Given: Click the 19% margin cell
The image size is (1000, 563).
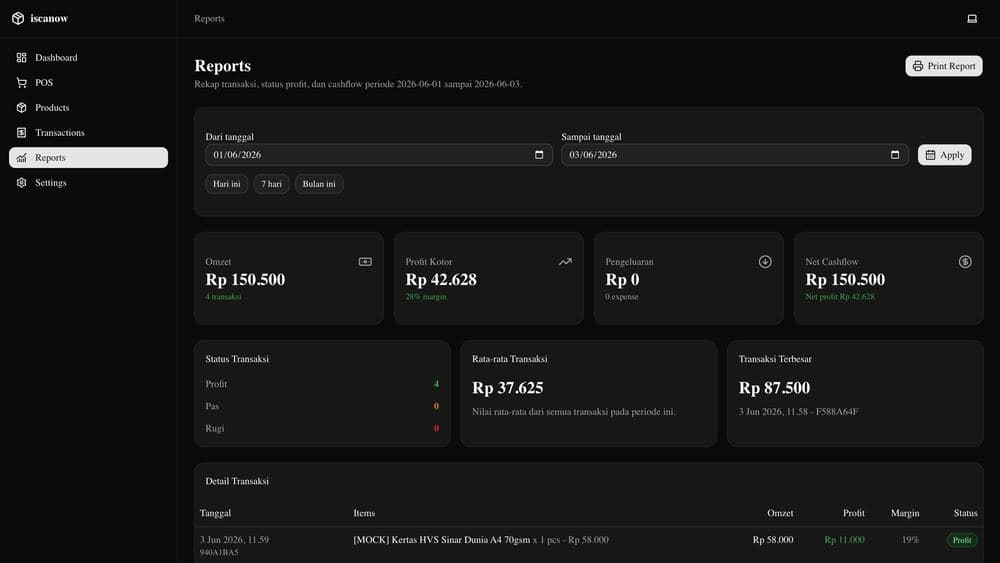Looking at the screenshot, I should pyautogui.click(x=910, y=540).
